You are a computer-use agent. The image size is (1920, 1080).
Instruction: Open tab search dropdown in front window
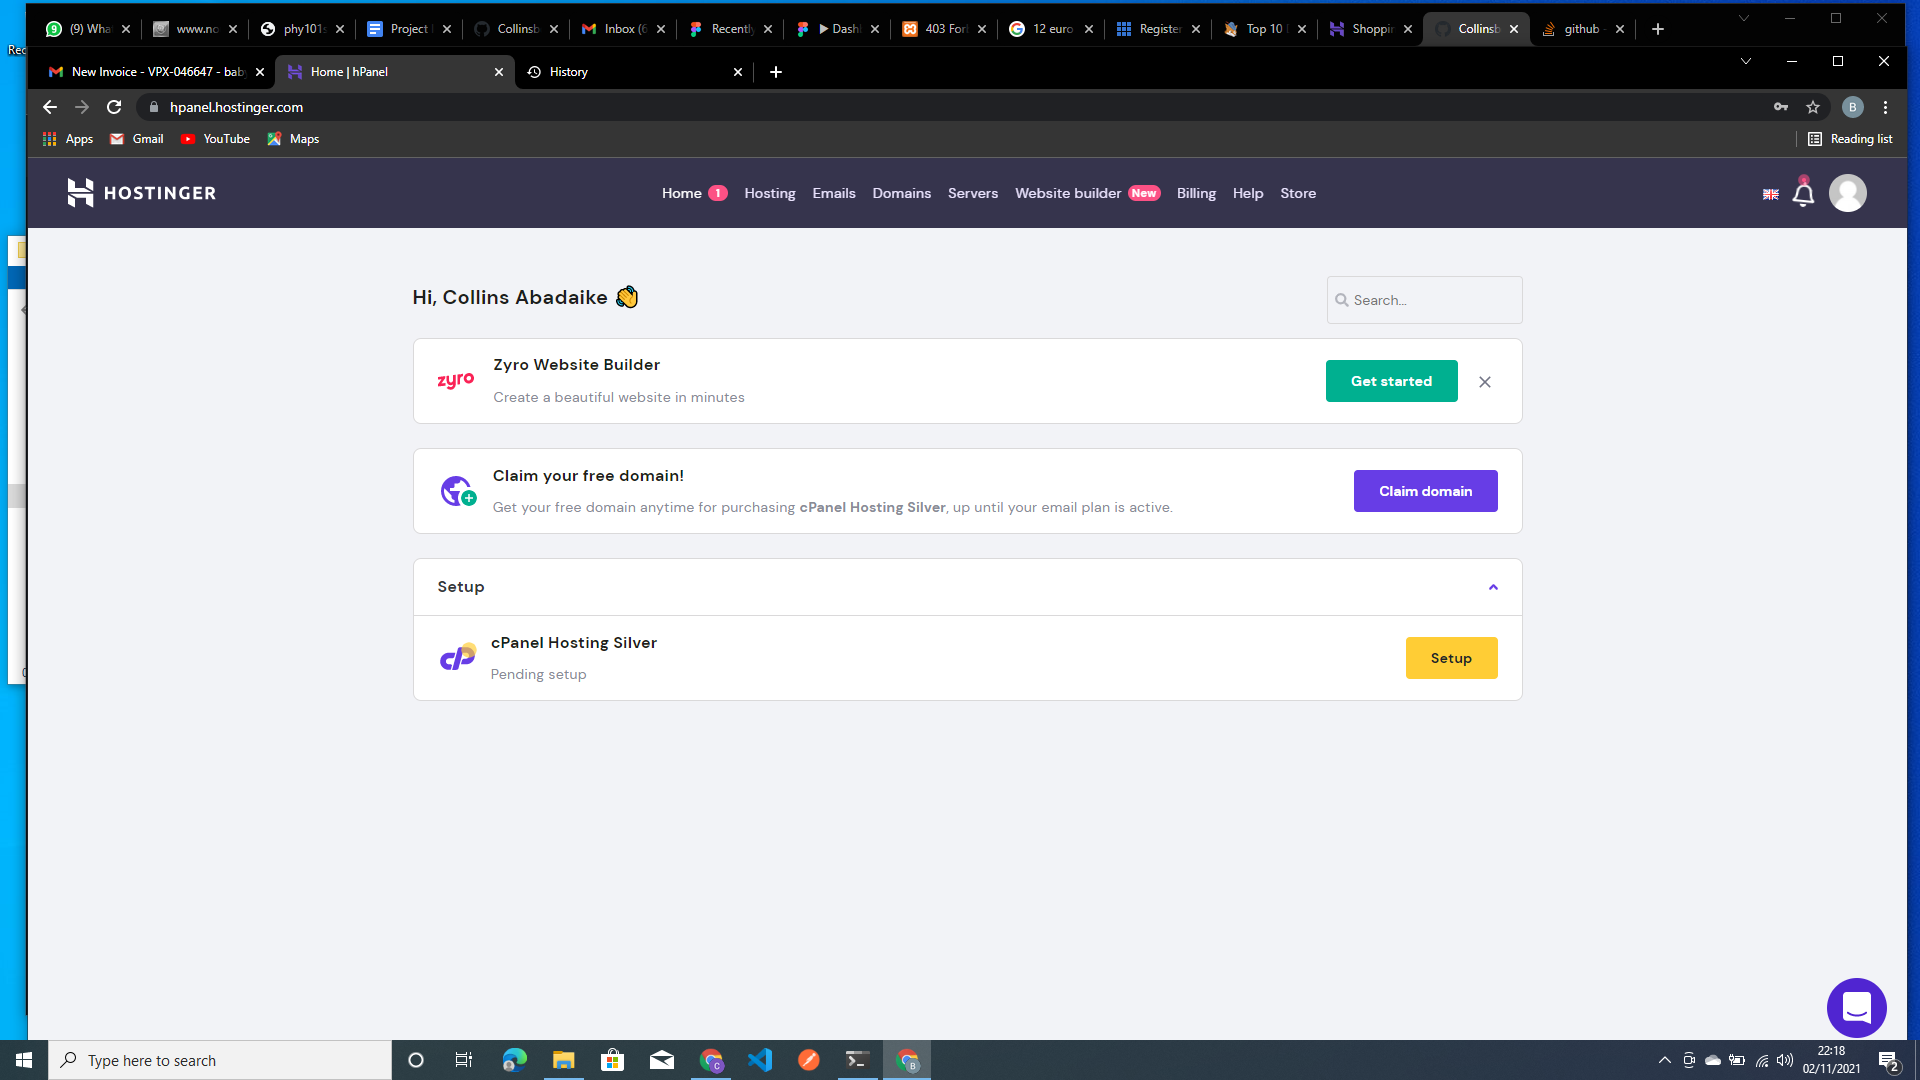pyautogui.click(x=1745, y=61)
